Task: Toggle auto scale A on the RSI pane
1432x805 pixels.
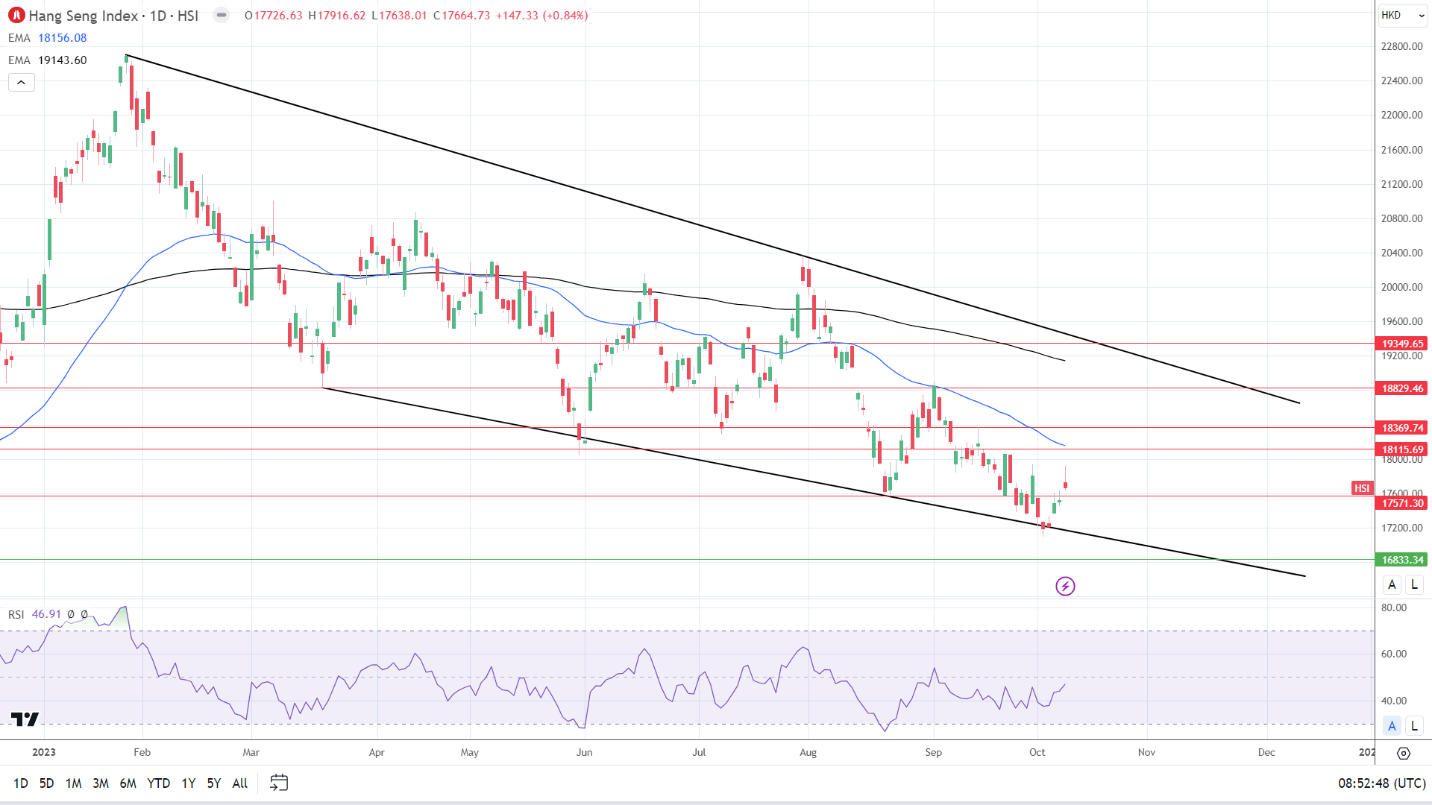Action: point(1392,726)
